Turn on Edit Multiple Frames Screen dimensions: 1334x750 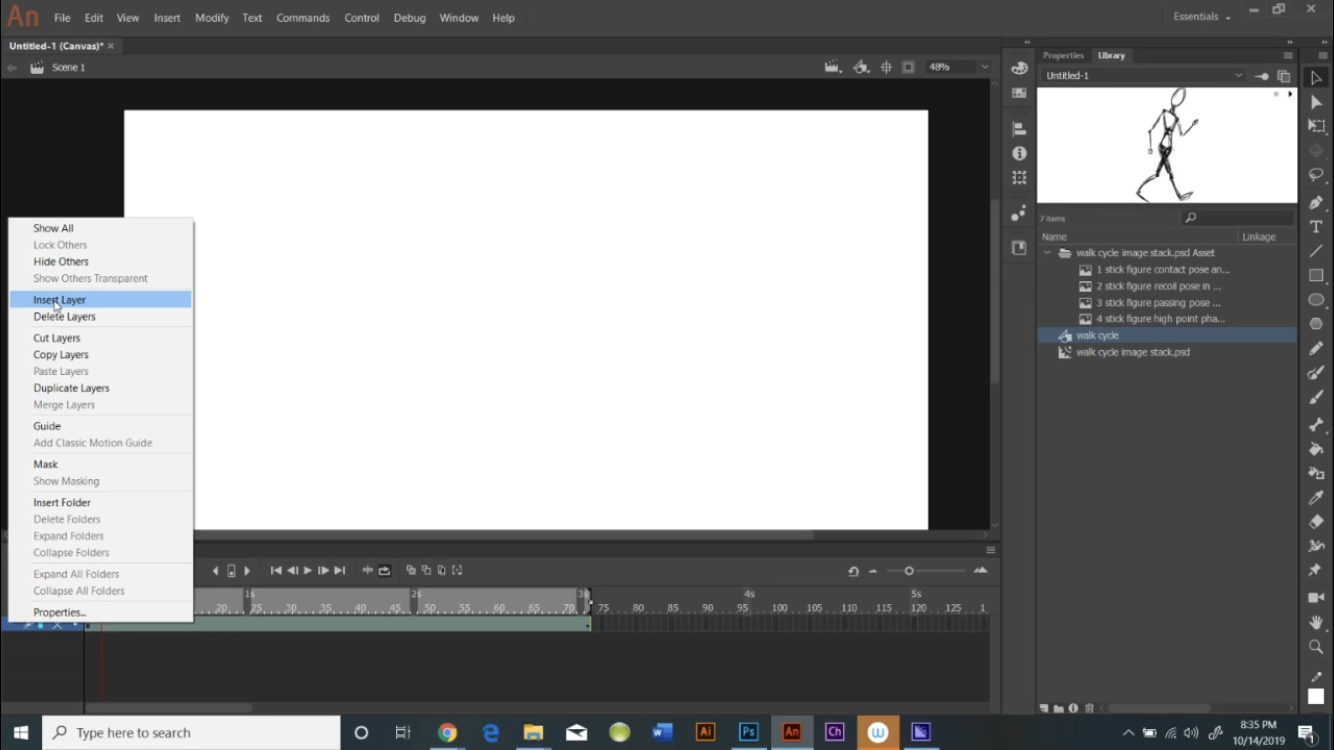point(442,570)
